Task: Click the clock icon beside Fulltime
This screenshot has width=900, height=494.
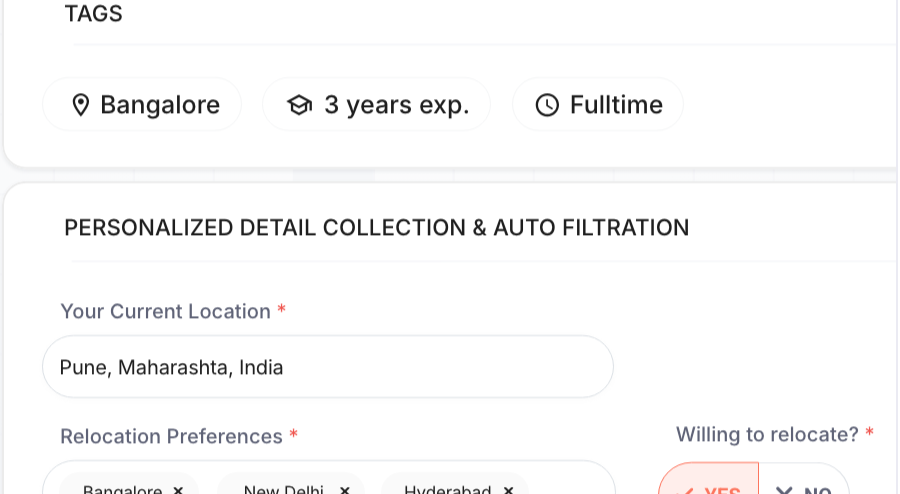Action: pyautogui.click(x=547, y=105)
